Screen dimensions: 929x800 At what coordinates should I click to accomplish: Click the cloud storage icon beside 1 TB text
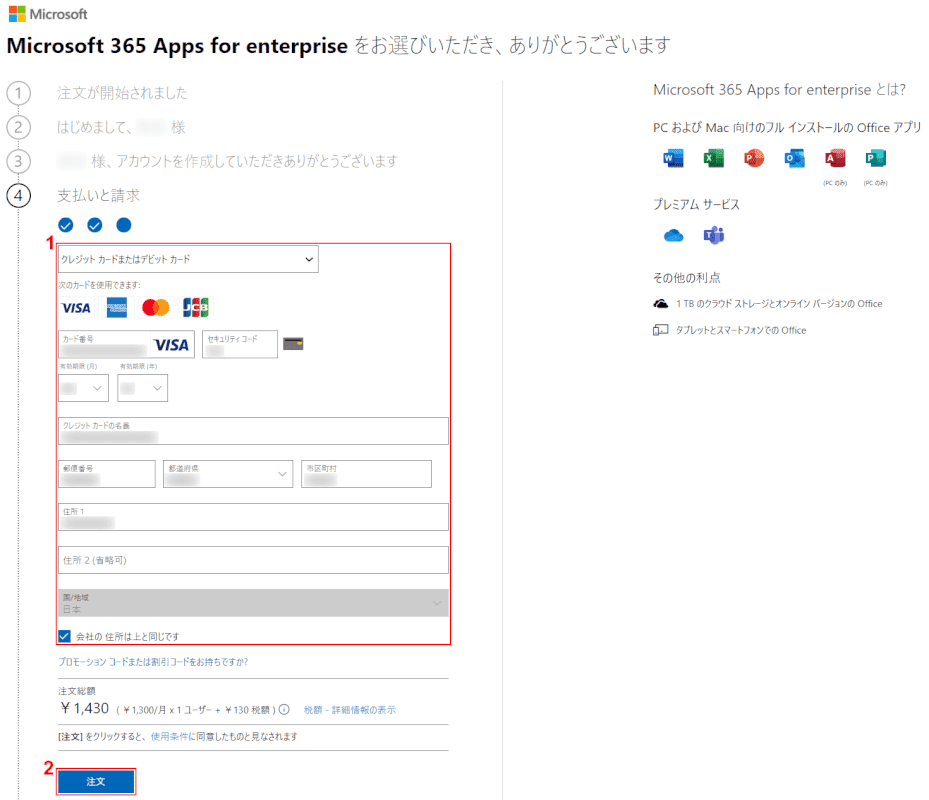click(661, 304)
